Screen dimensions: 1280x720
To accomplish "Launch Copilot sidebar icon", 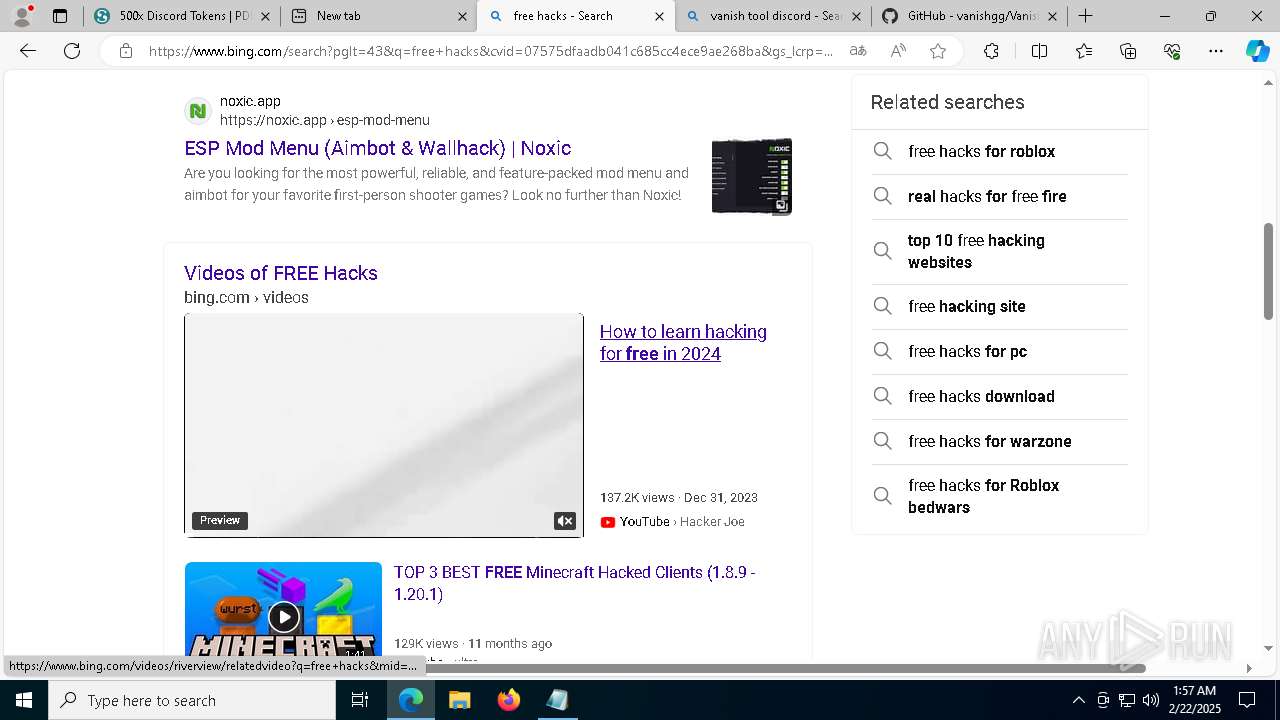I will 1257,51.
